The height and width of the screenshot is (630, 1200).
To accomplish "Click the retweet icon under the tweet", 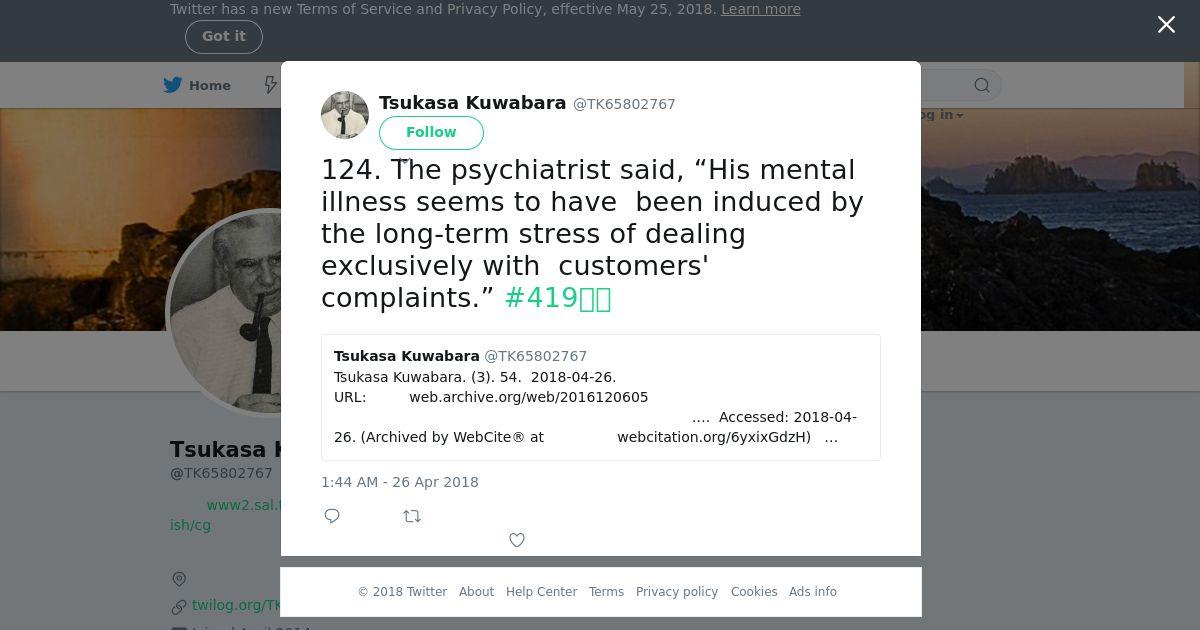I will coord(412,516).
